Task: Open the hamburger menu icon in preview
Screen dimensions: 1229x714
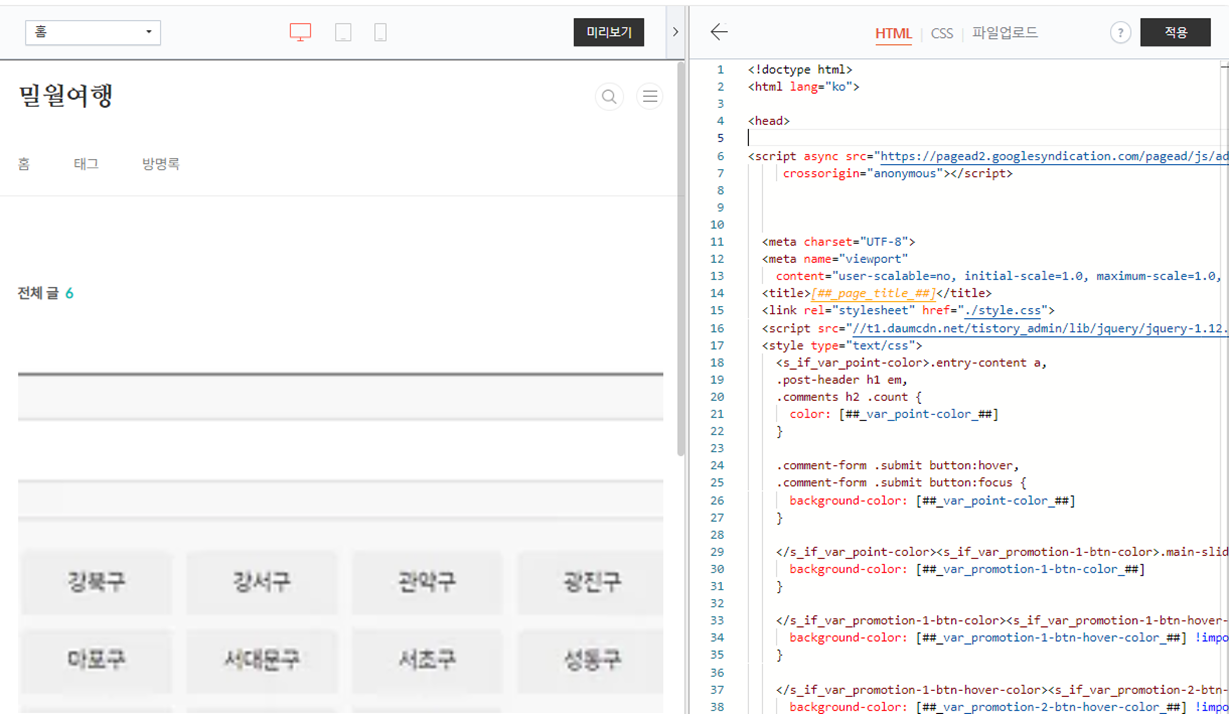Action: 650,97
